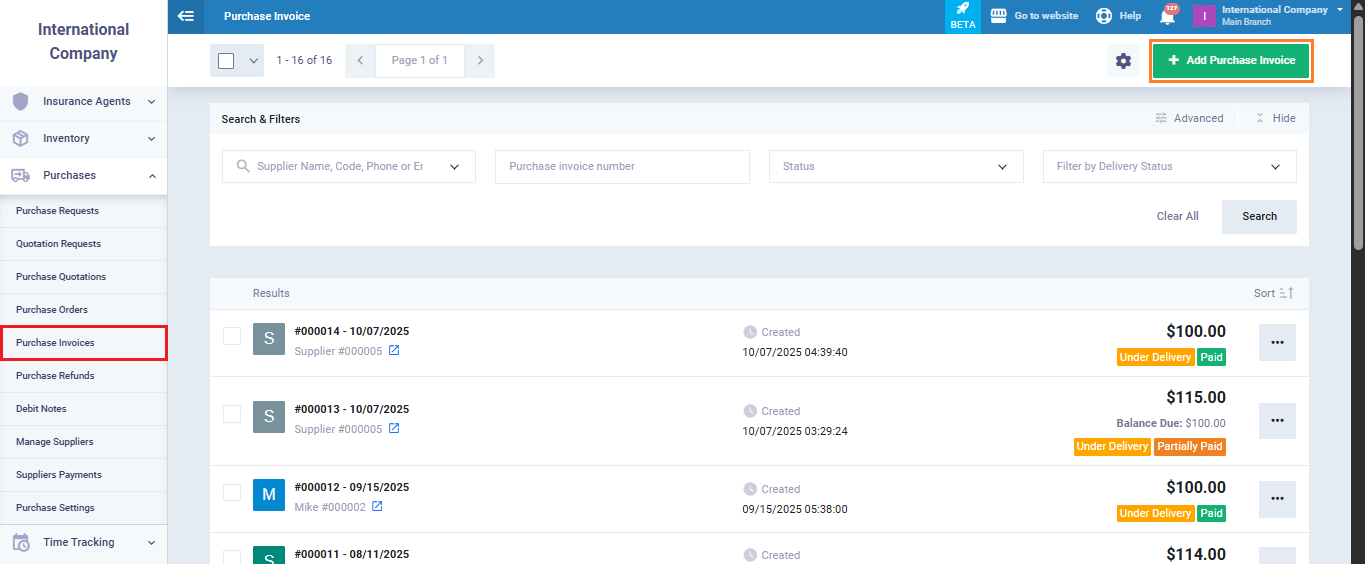Viewport: 1365px width, 564px height.
Task: Open Purchase Refunds in sidebar menu
Action: [x=56, y=376]
